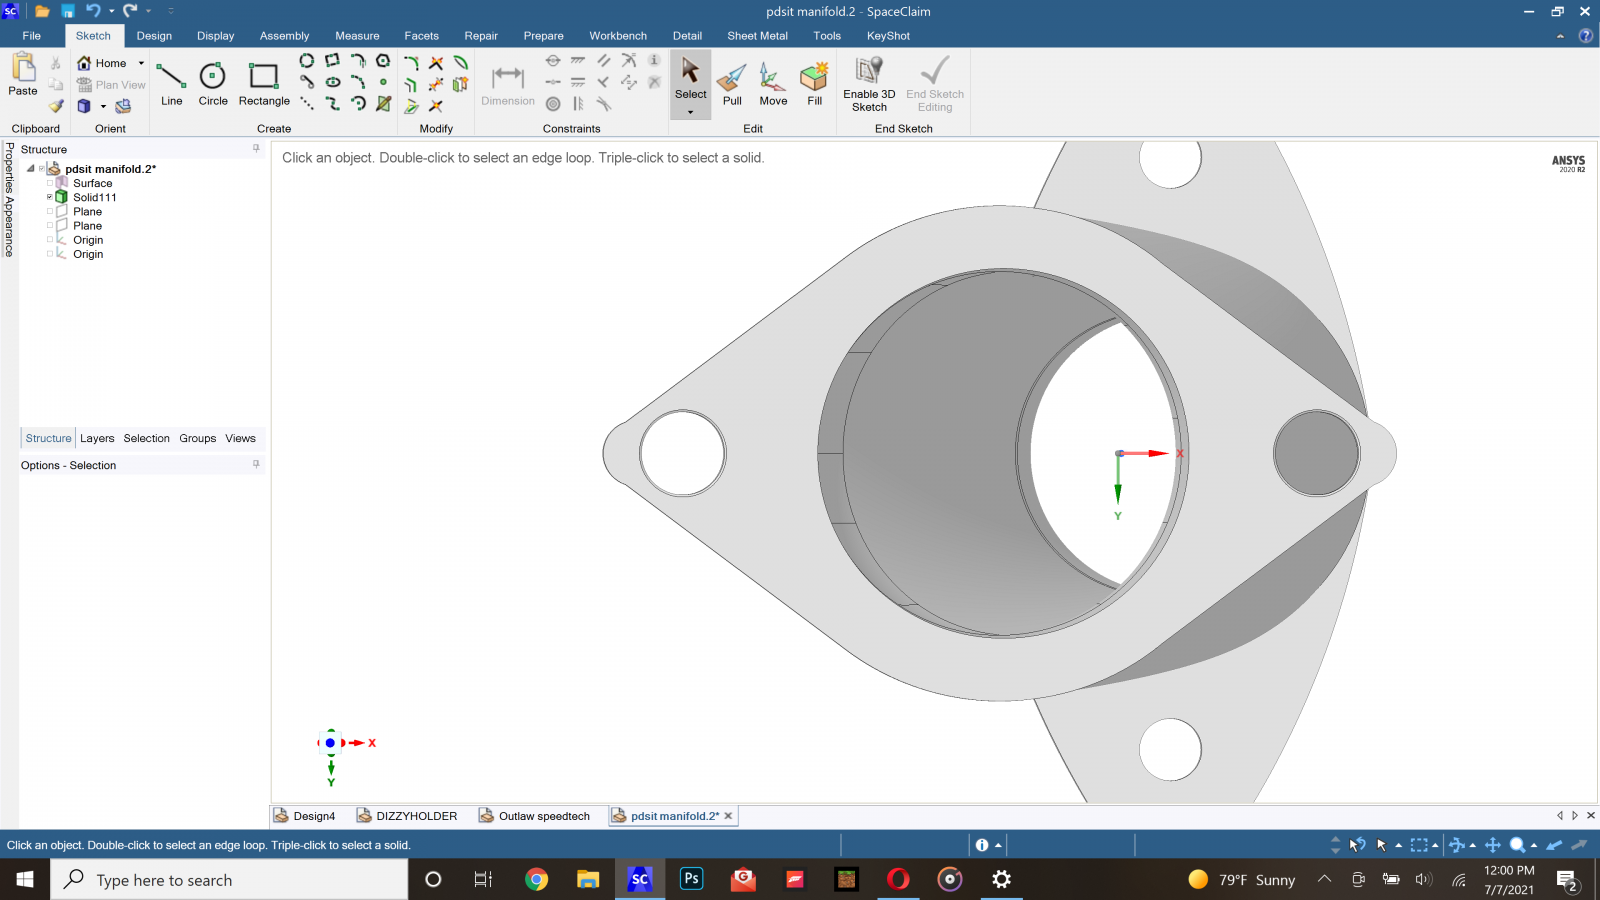Switch to the Outlaw speedtech document tab
Image resolution: width=1600 pixels, height=900 pixels.
[x=535, y=816]
